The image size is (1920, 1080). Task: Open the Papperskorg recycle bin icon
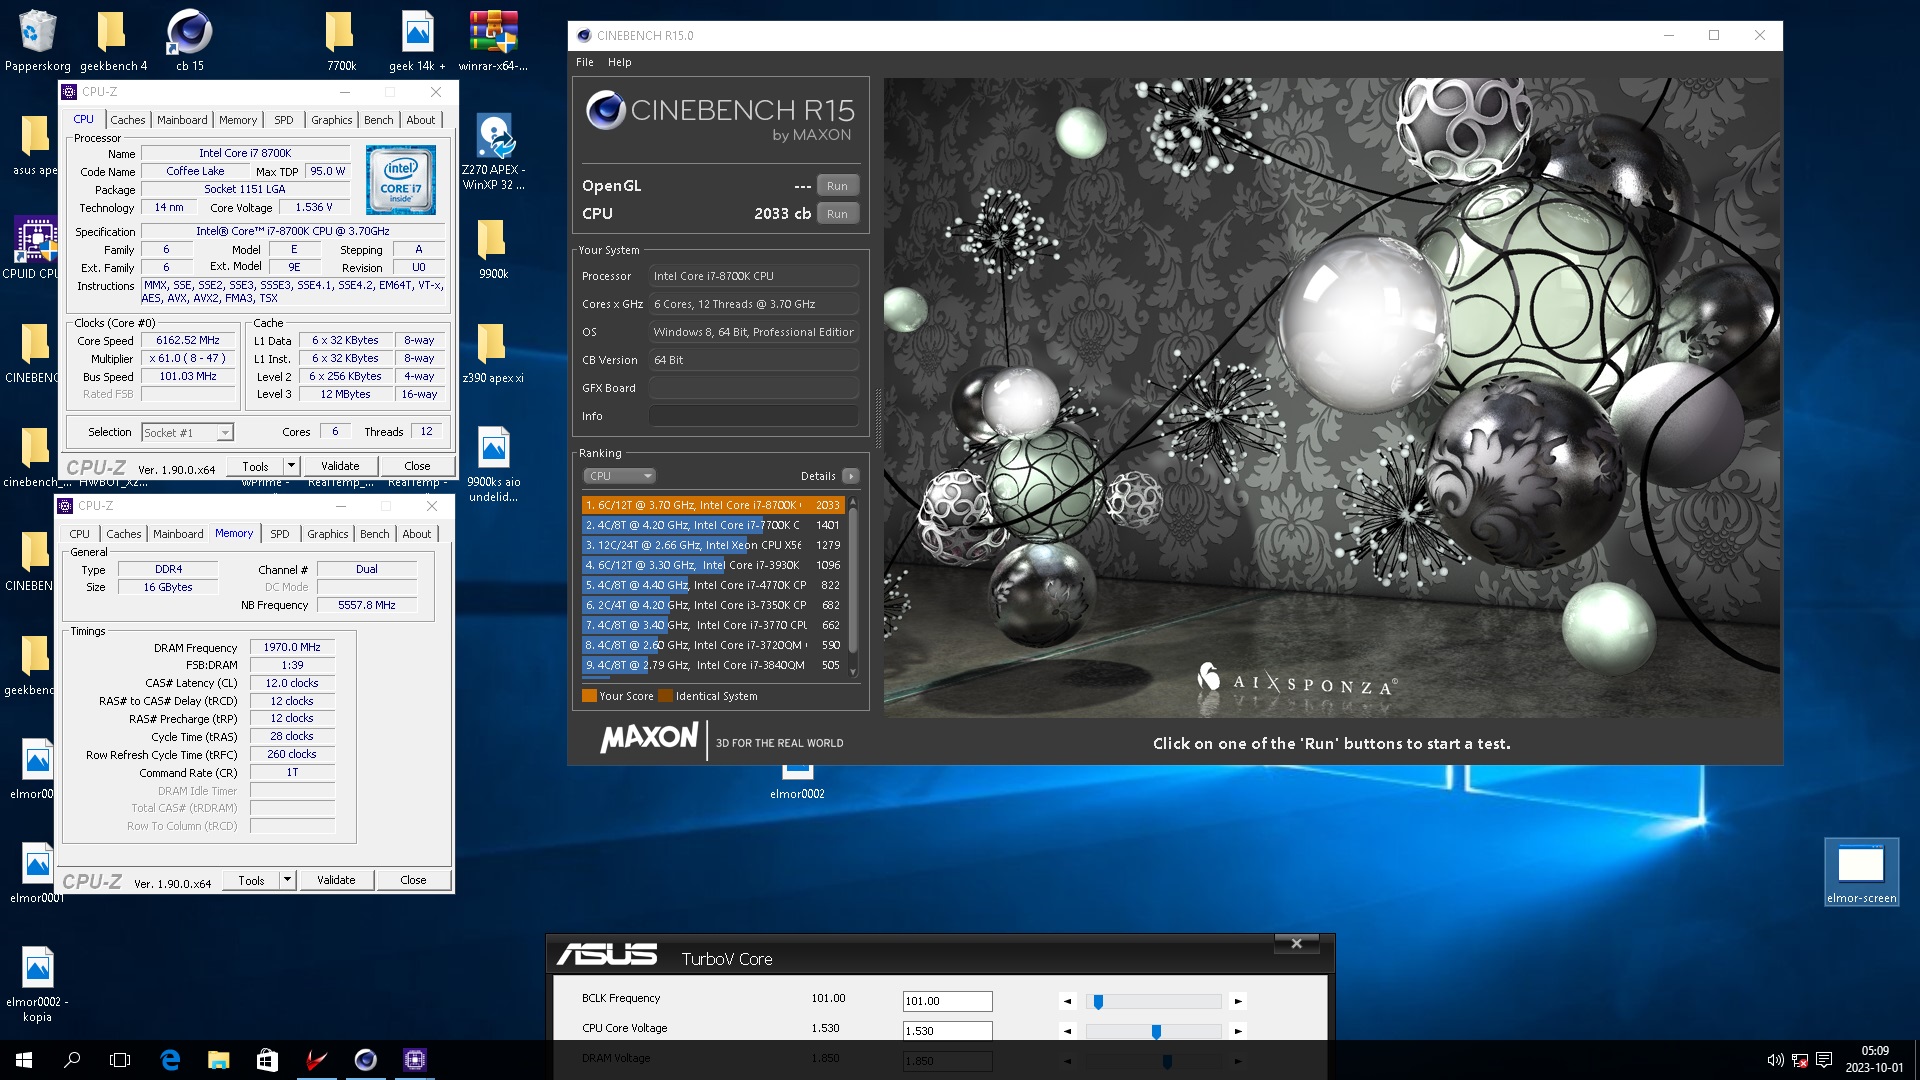click(x=37, y=40)
